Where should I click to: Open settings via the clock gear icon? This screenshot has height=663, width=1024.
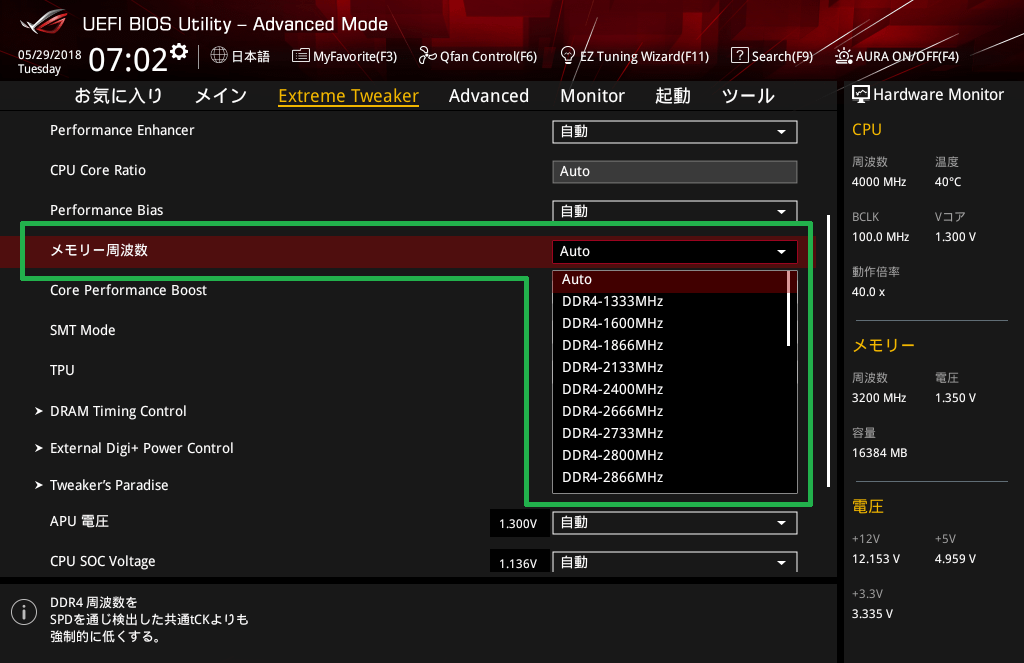pos(179,52)
